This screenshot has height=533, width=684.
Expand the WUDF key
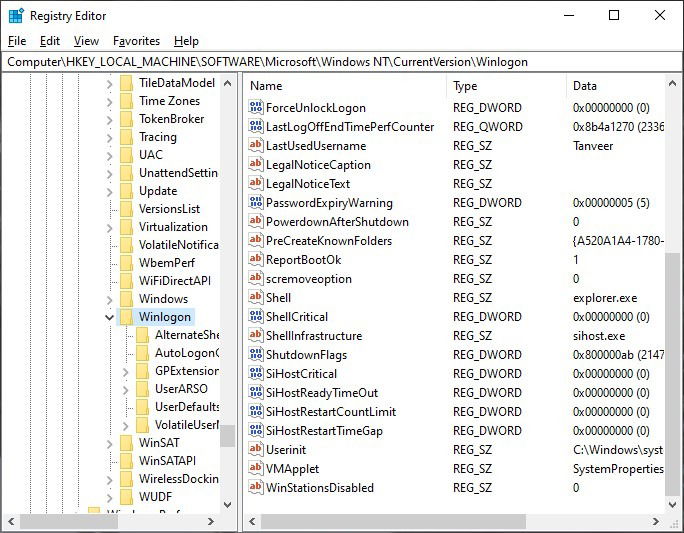click(109, 497)
